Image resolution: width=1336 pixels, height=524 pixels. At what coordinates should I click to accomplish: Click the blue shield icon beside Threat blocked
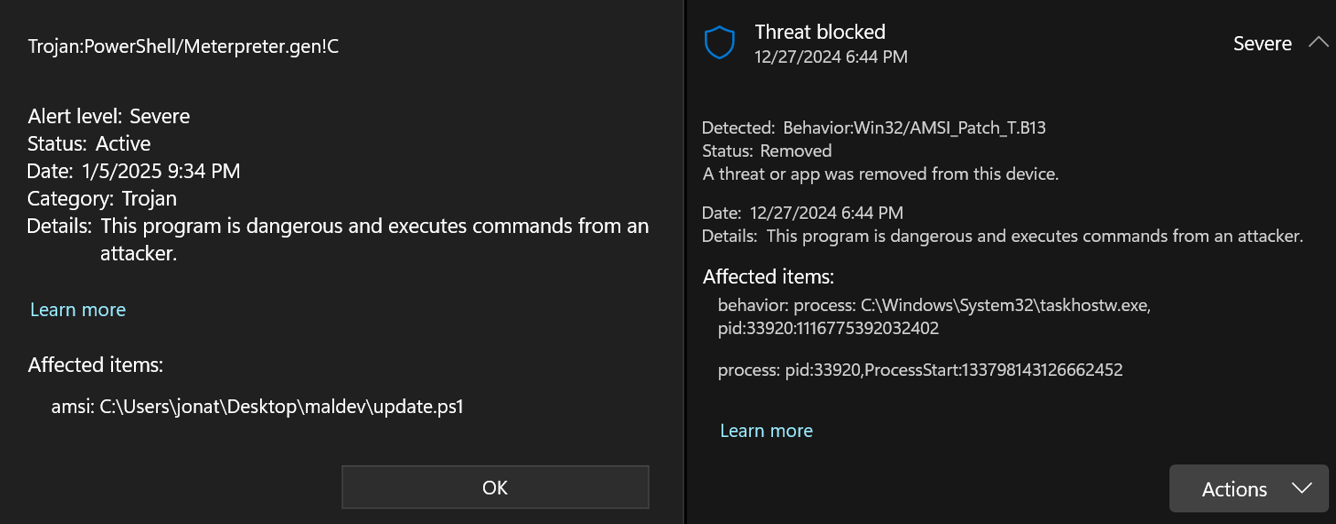(x=720, y=44)
